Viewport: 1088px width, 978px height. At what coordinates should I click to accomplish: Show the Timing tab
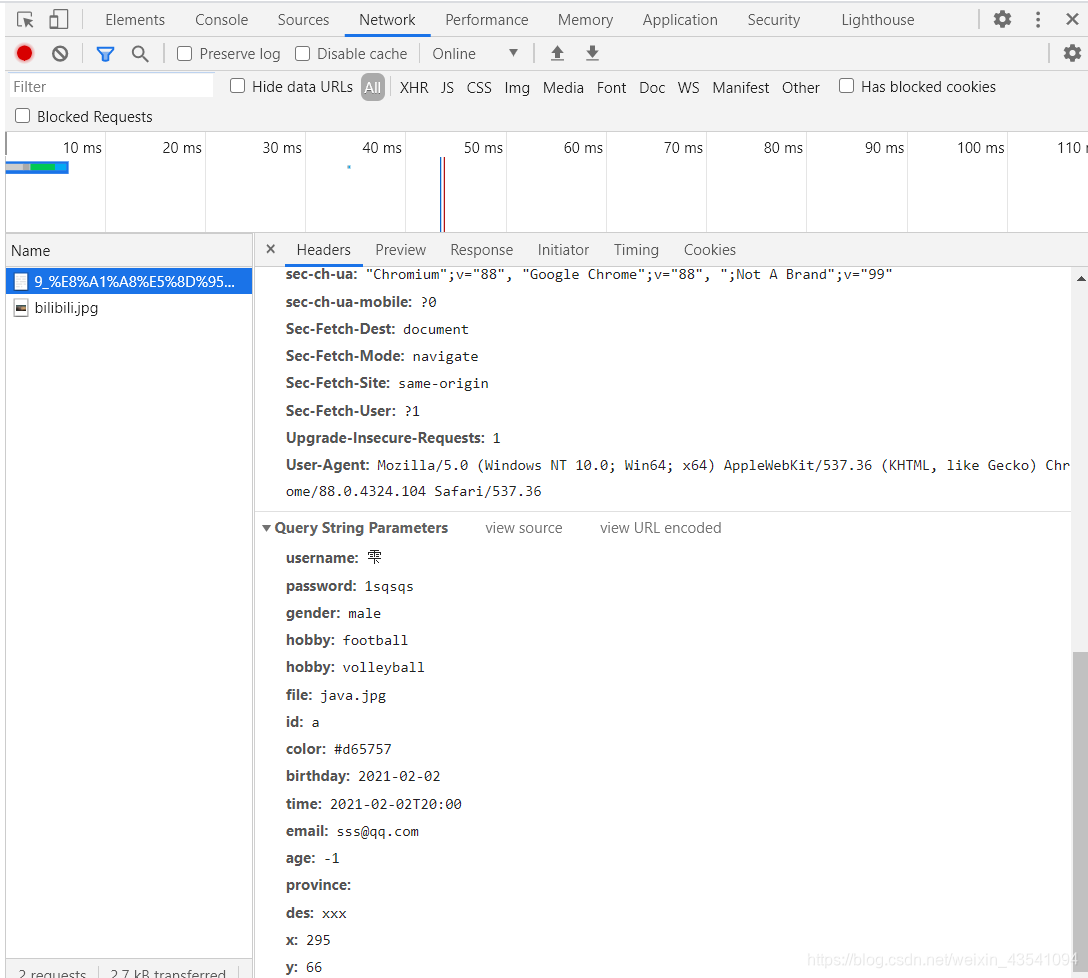click(x=636, y=250)
